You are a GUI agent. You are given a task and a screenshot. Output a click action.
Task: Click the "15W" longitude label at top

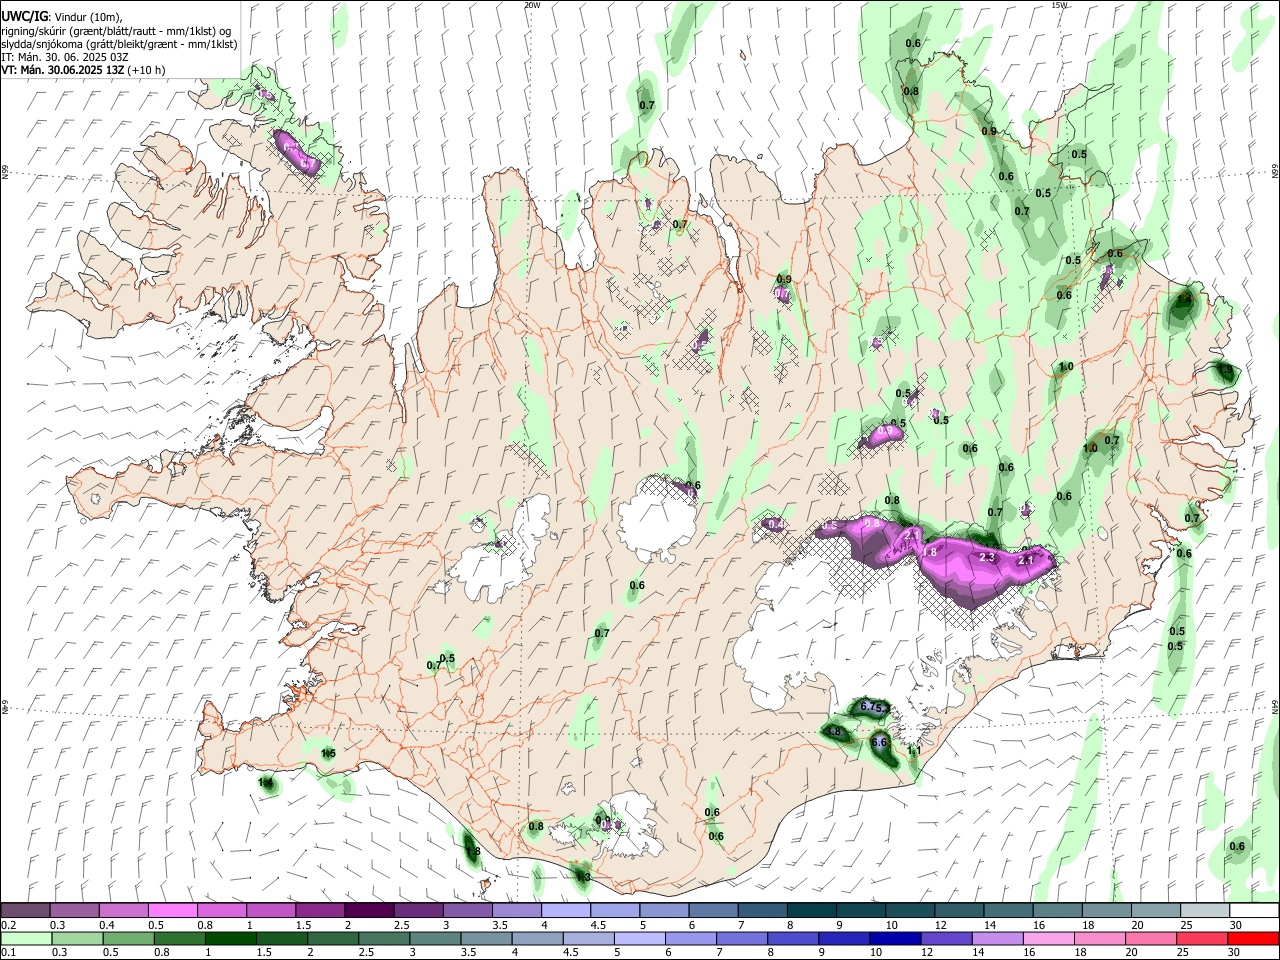[1059, 5]
